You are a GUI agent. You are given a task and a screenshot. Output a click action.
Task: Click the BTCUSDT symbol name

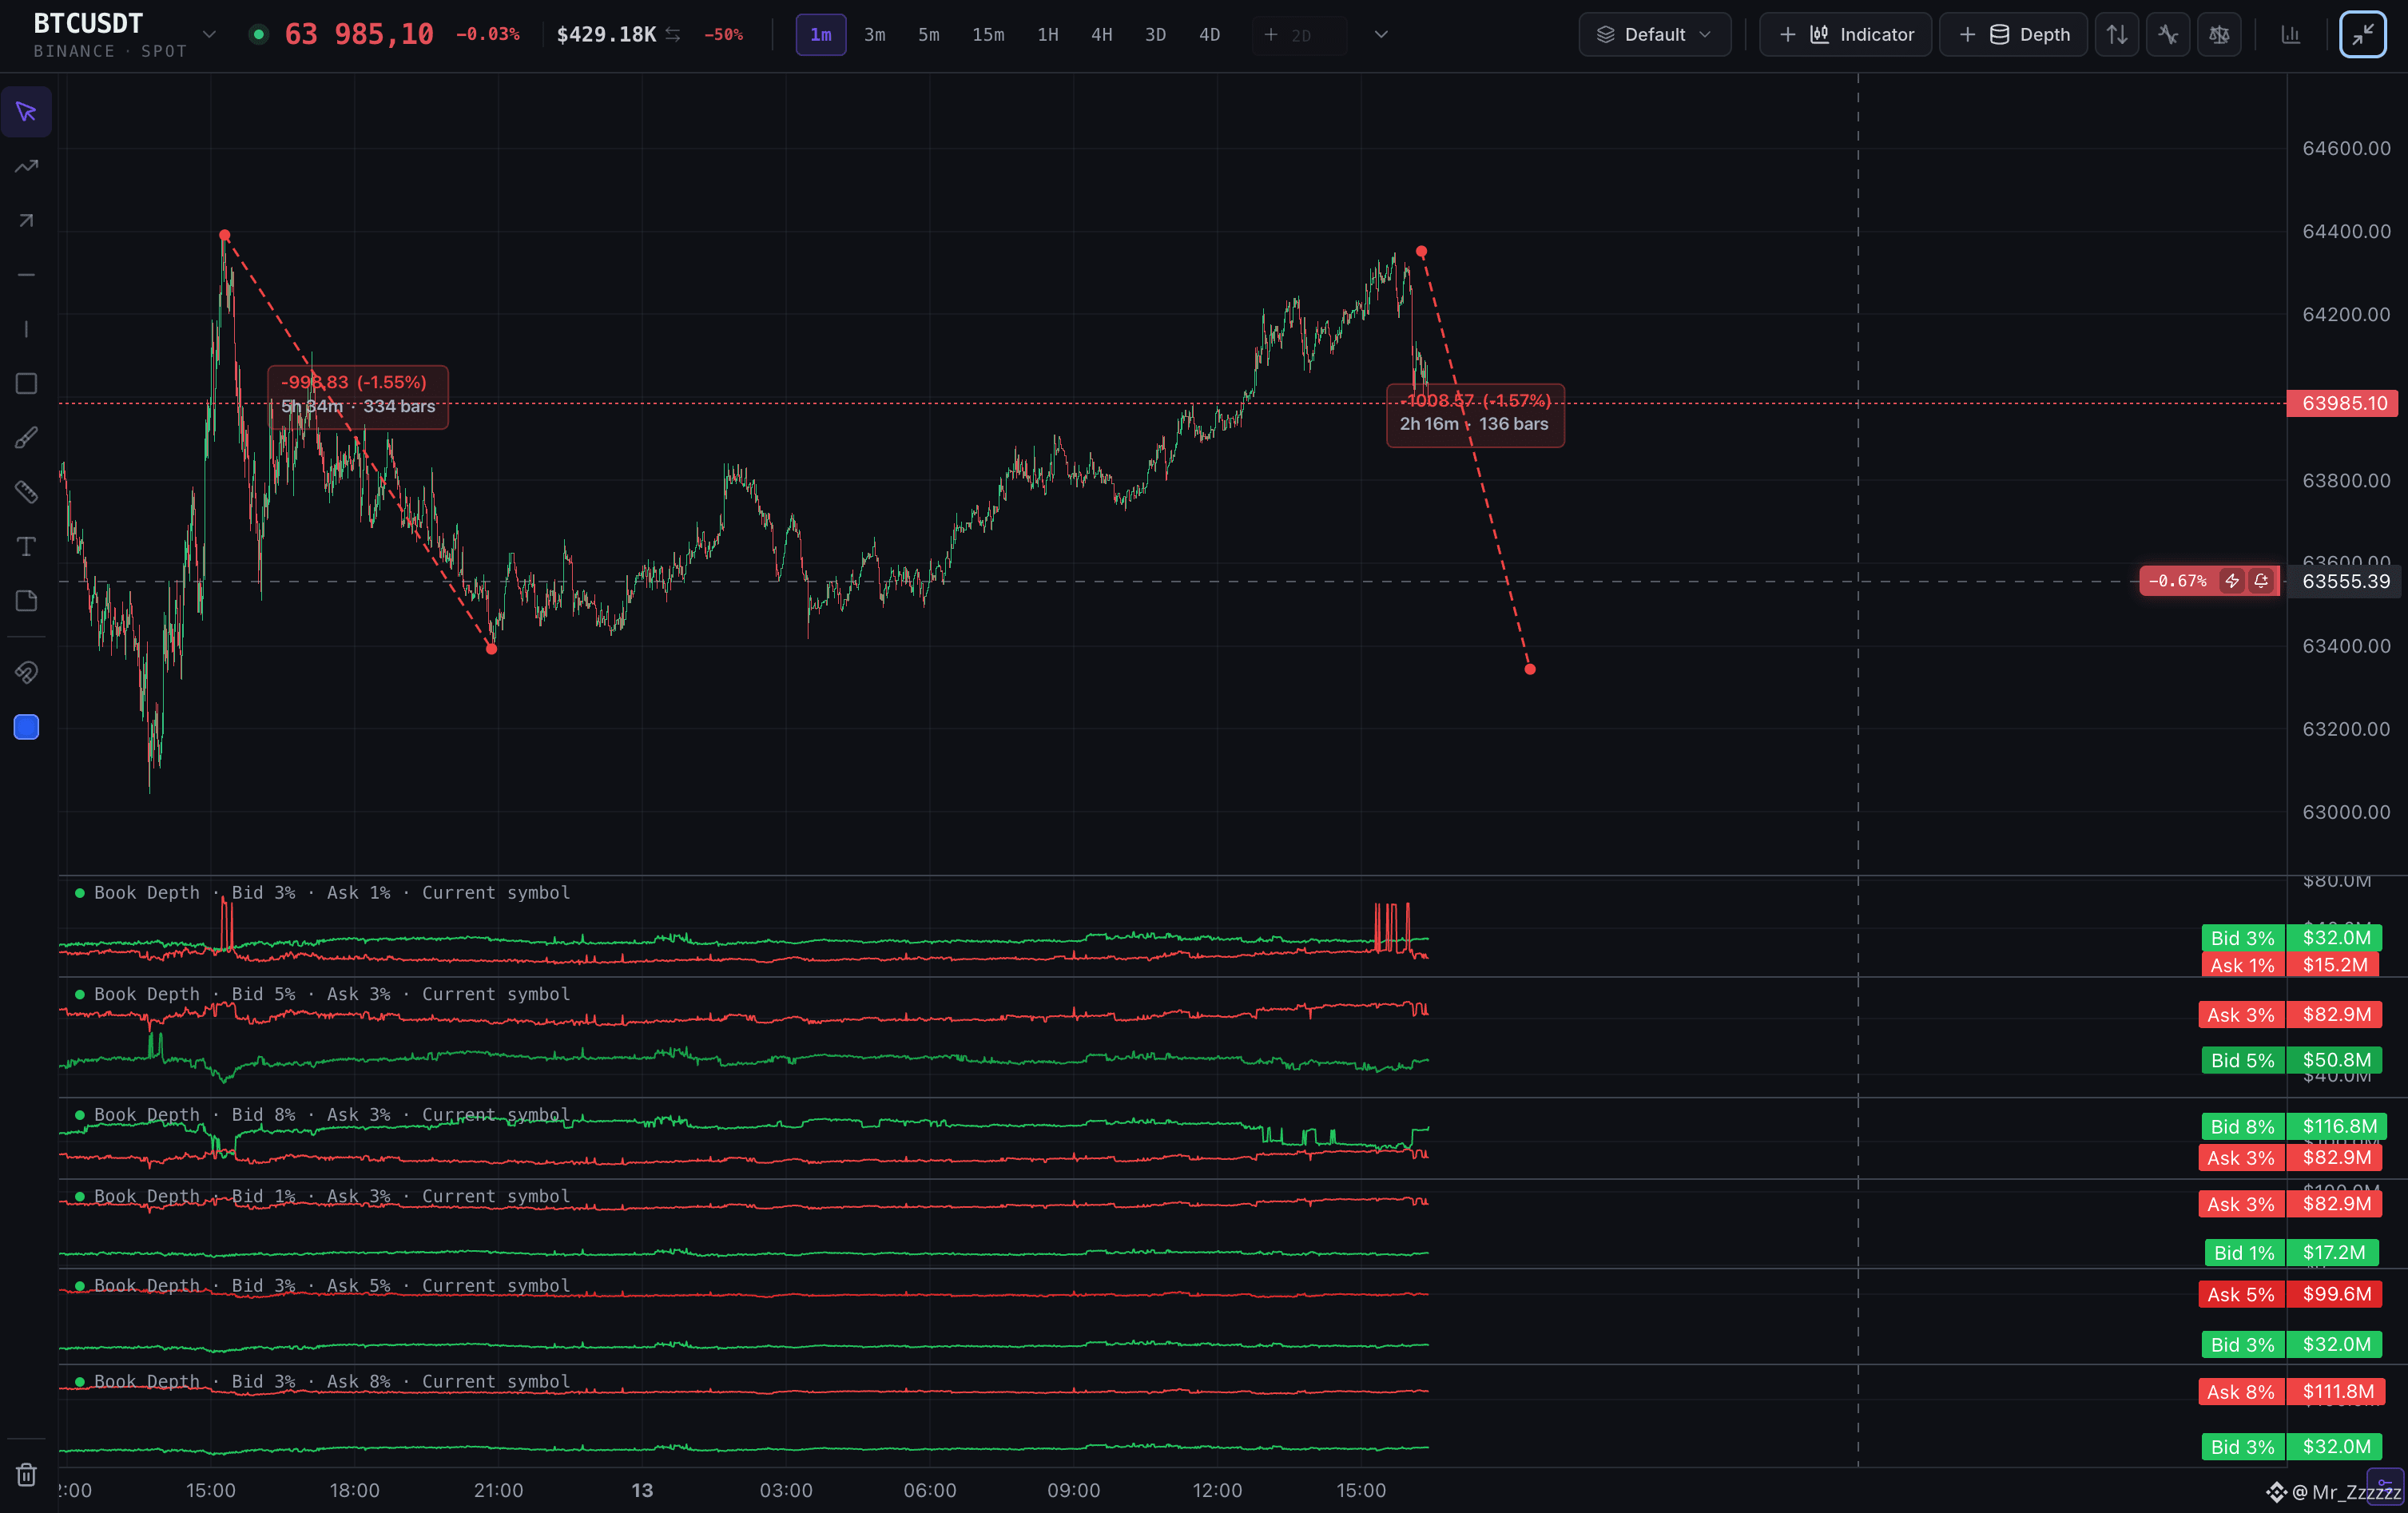(x=88, y=23)
